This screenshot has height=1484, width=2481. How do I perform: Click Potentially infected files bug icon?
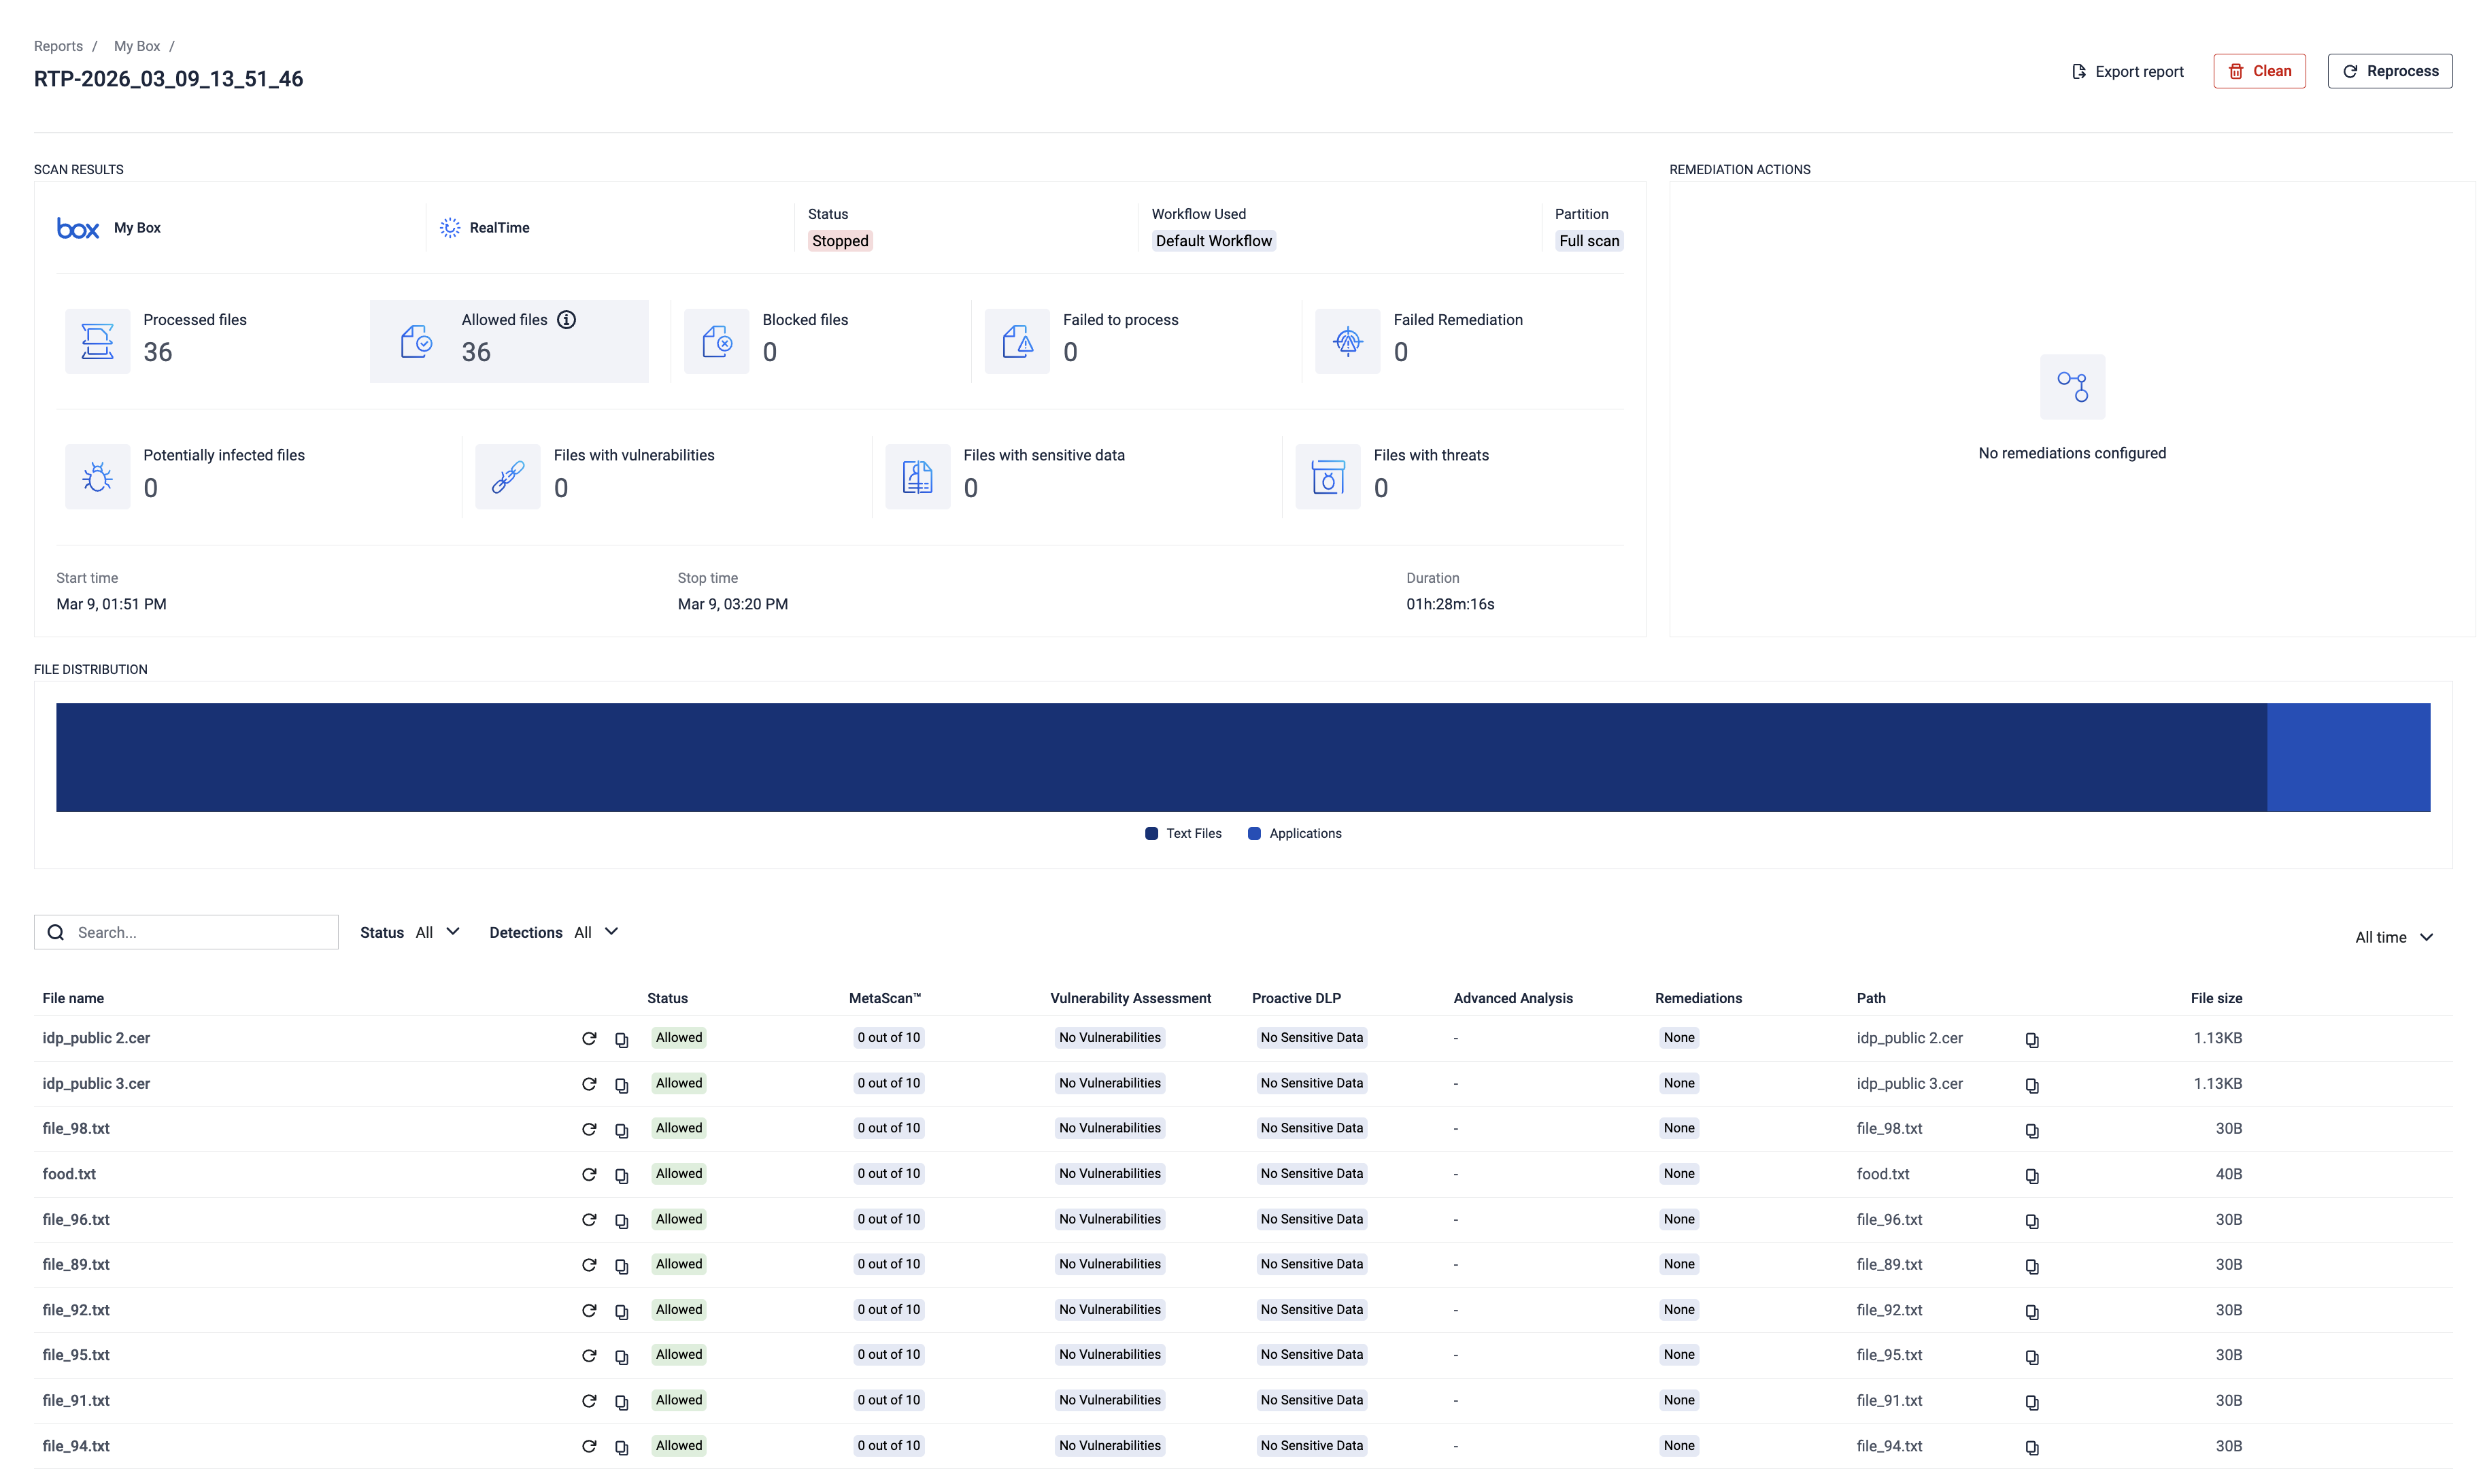click(97, 477)
